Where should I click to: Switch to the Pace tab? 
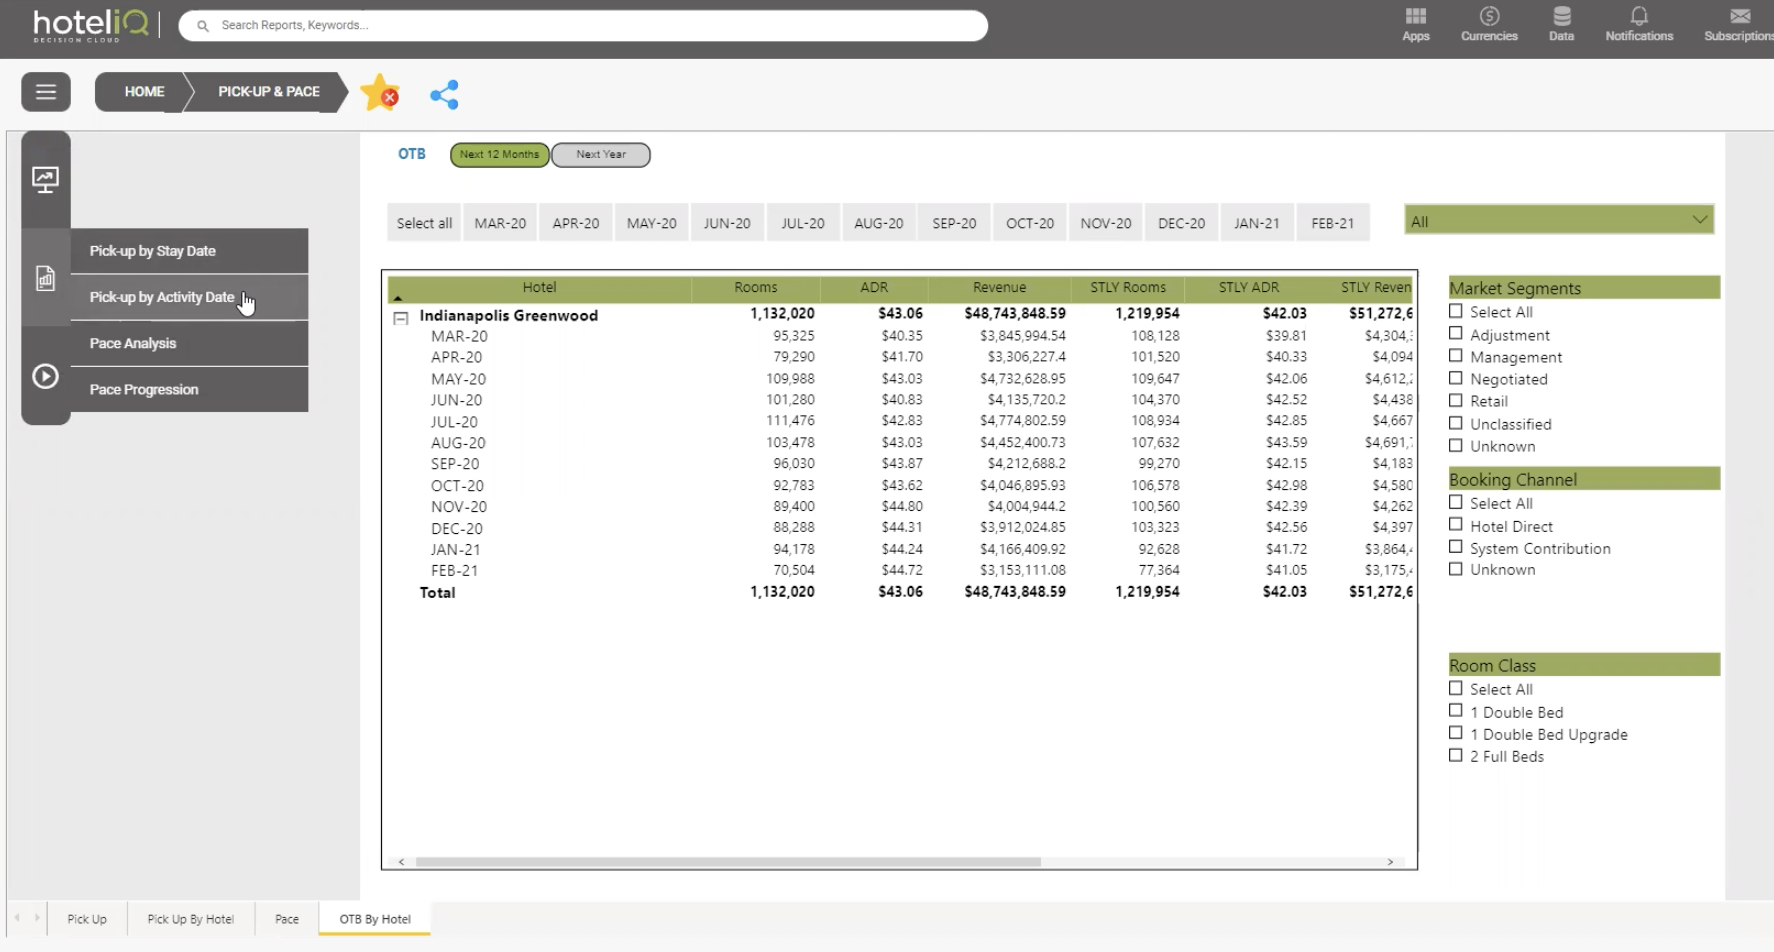pyautogui.click(x=287, y=919)
